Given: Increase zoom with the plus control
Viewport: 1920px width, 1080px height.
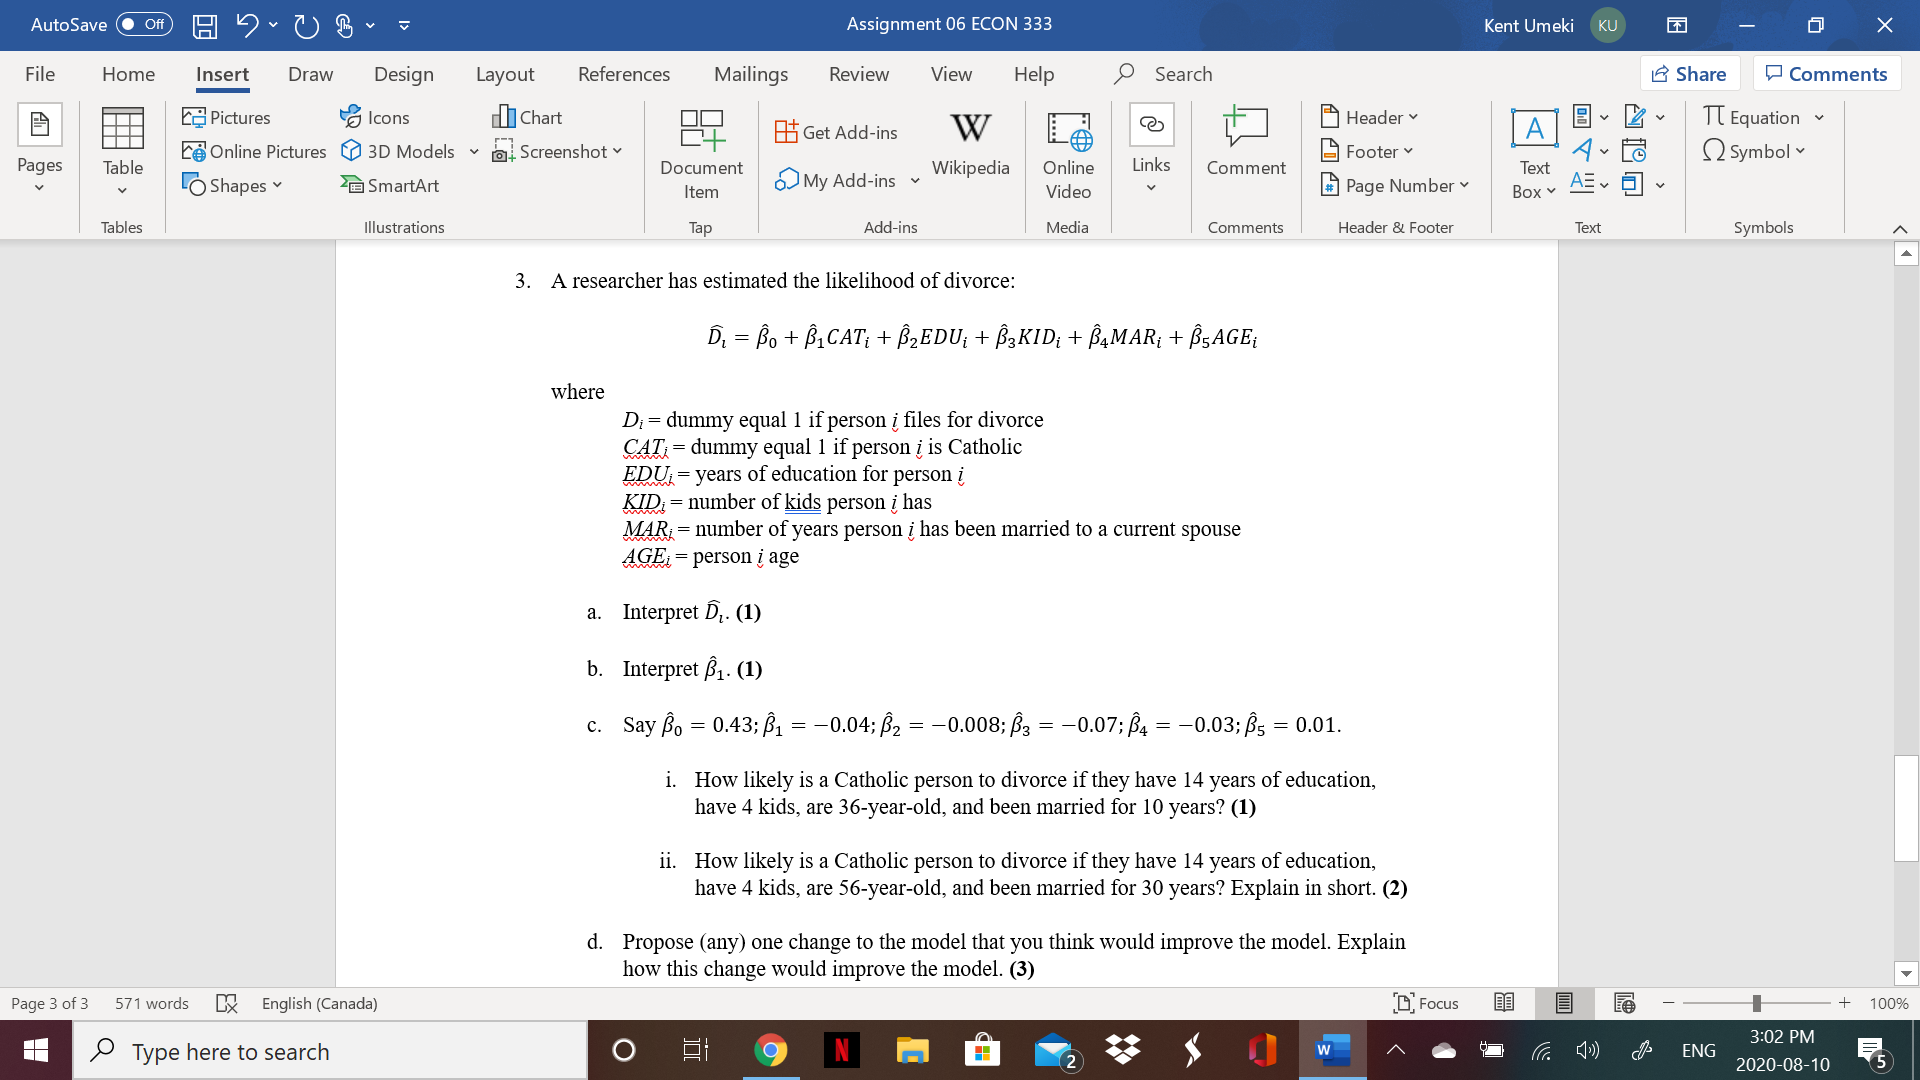Looking at the screenshot, I should [x=1845, y=1003].
